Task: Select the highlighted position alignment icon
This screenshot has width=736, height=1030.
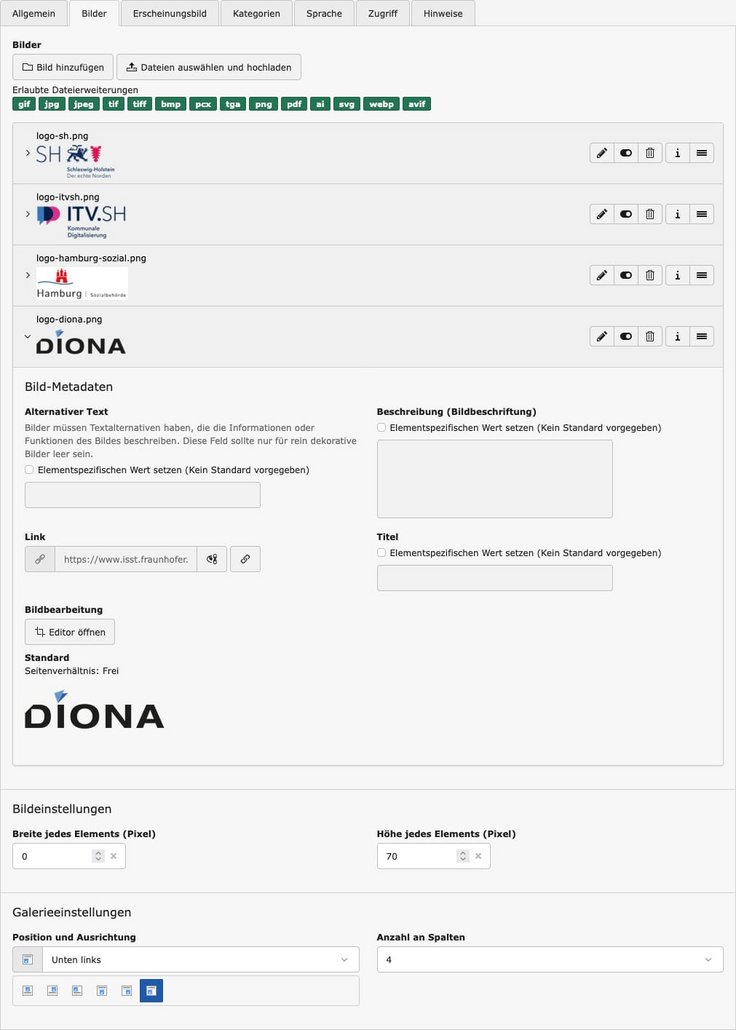Action: tap(151, 990)
